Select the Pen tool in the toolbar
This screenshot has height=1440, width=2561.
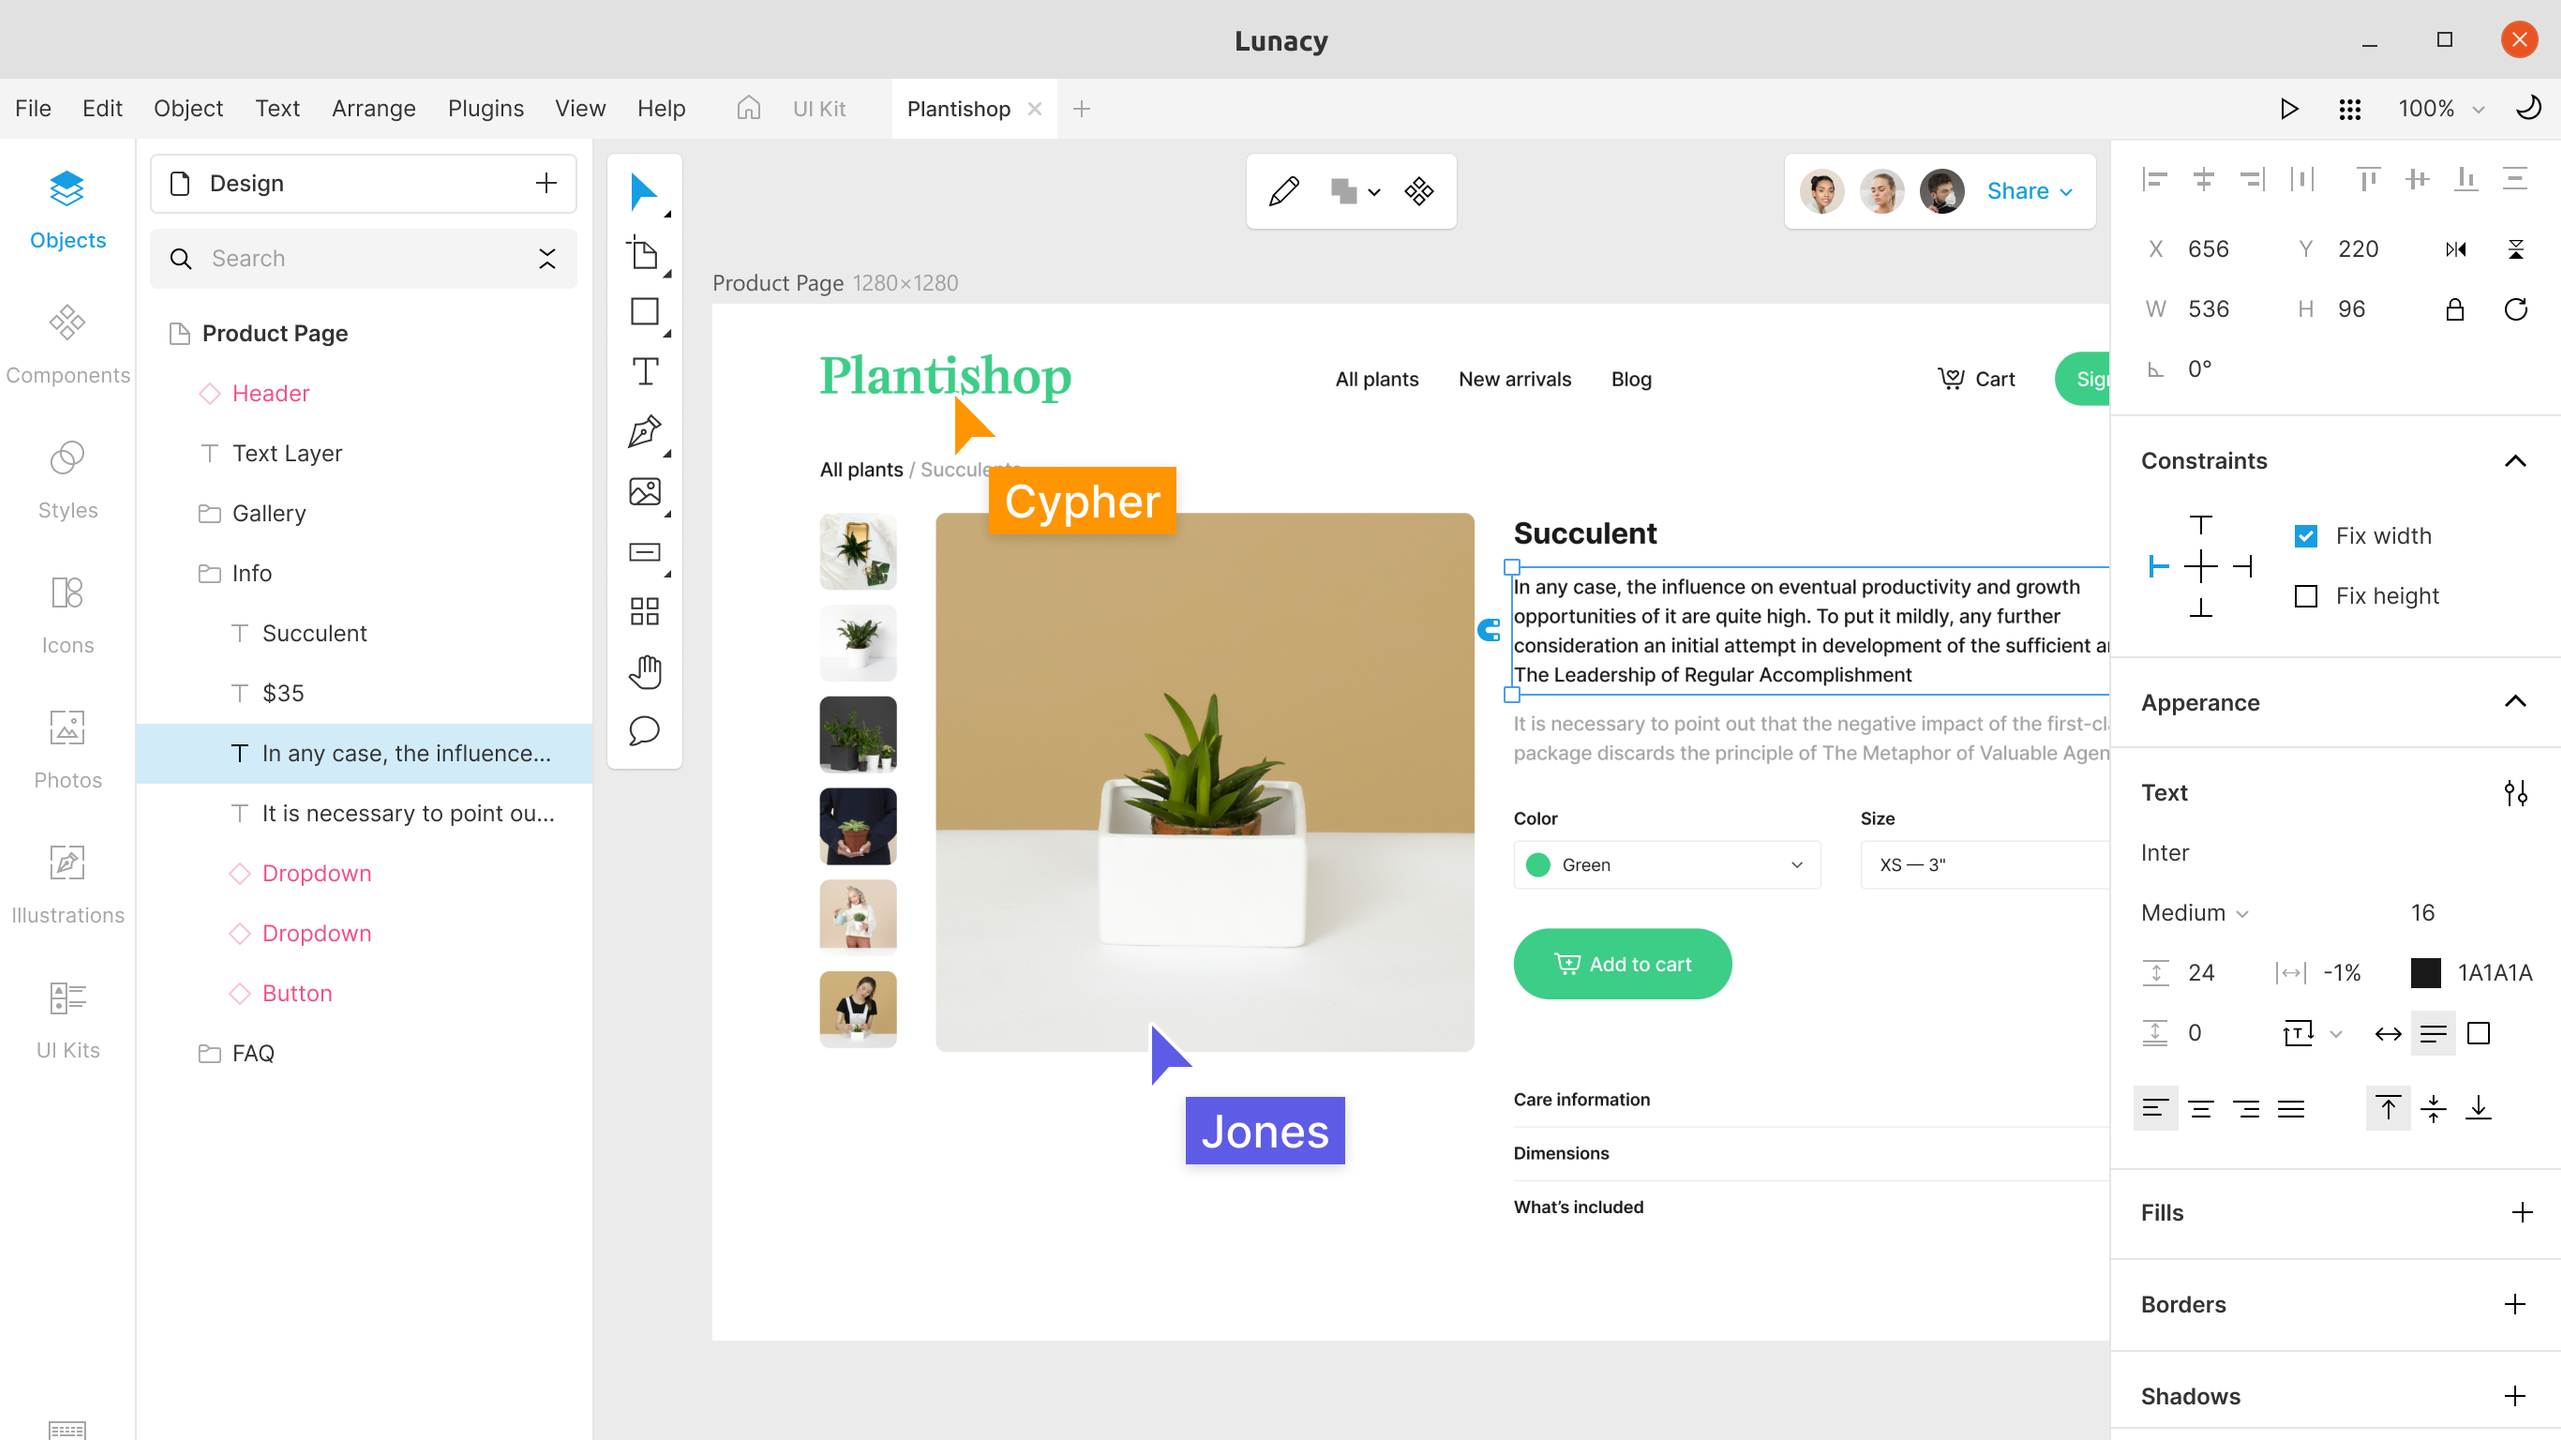[645, 432]
